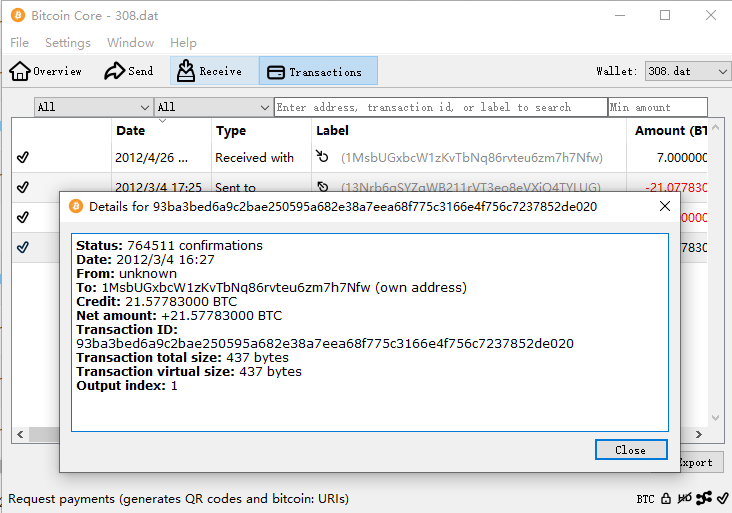
Task: Click the network connections status icon
Action: [x=703, y=498]
